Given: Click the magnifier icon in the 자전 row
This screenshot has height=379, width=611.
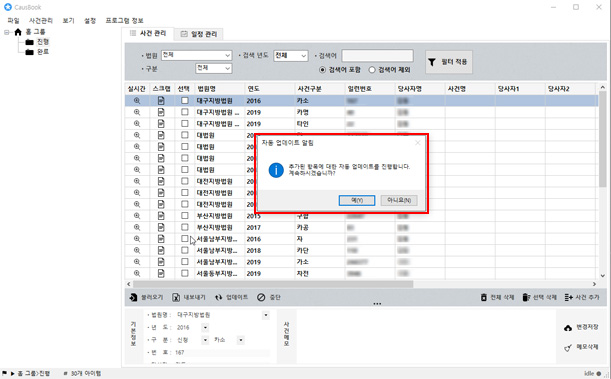Looking at the screenshot, I should pyautogui.click(x=137, y=273).
